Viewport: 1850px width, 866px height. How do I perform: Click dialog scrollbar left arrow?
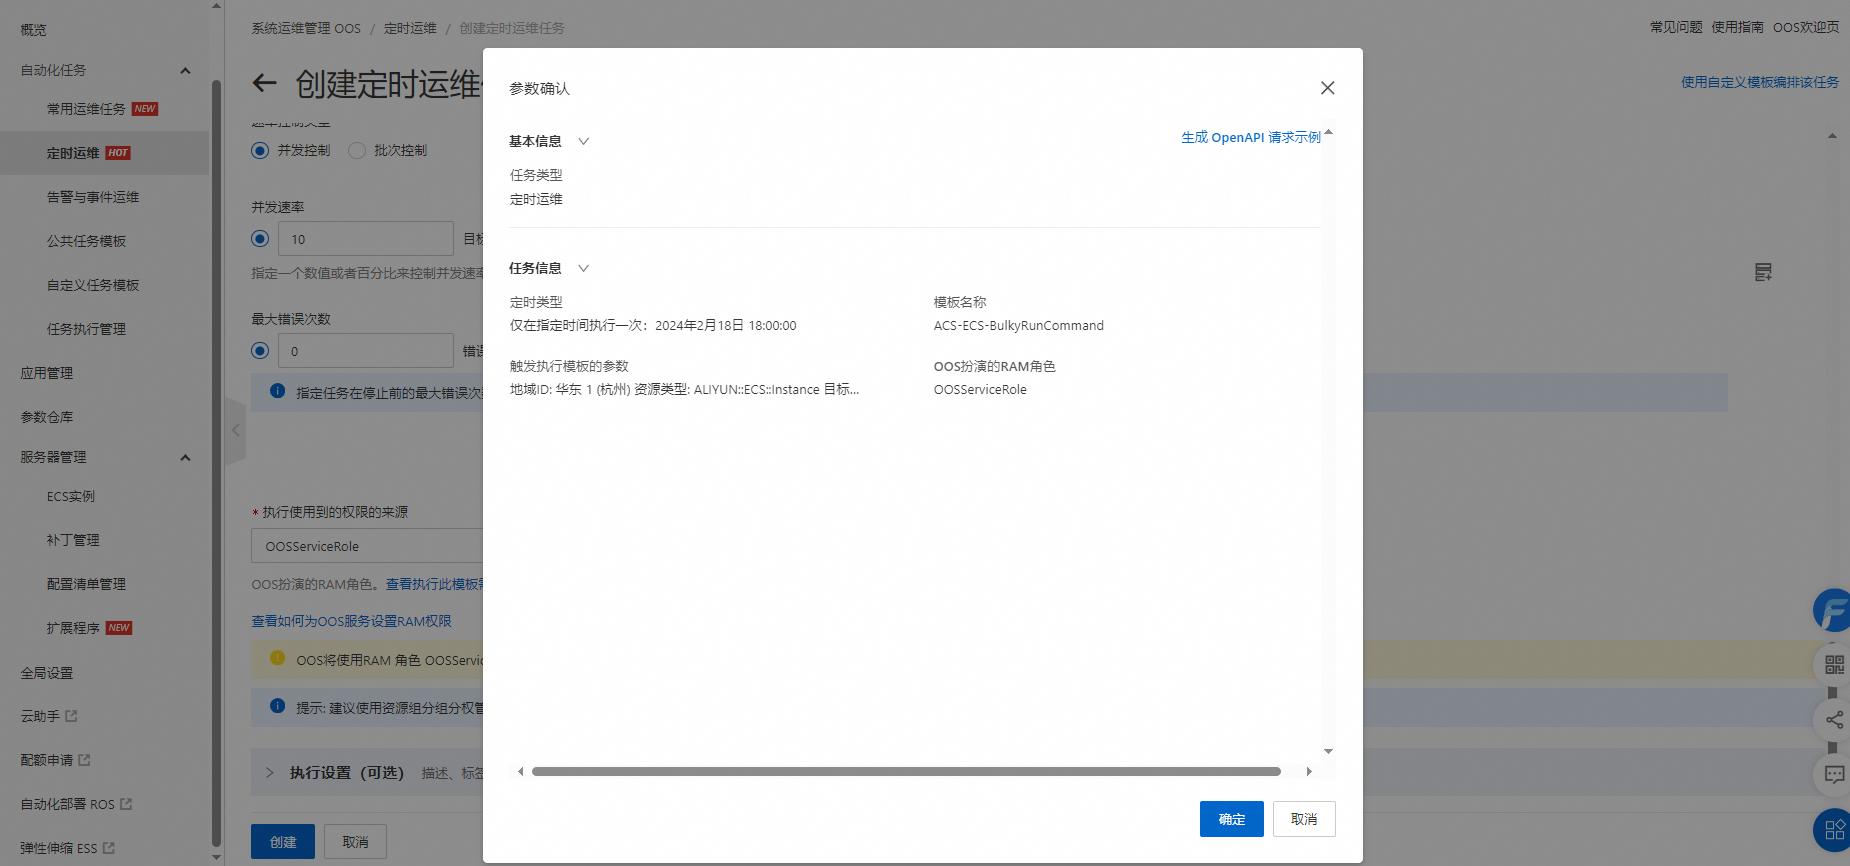(520, 772)
